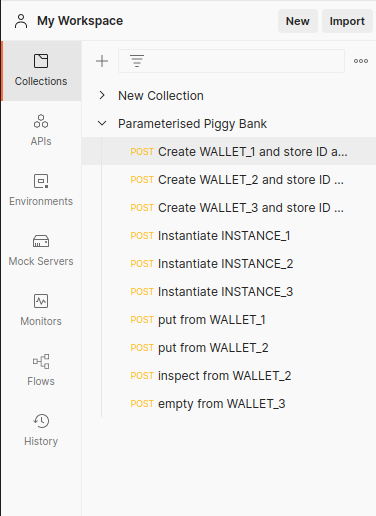Collapse the Parameterised Piggy Bank chevron
The width and height of the screenshot is (376, 516).
click(x=102, y=124)
